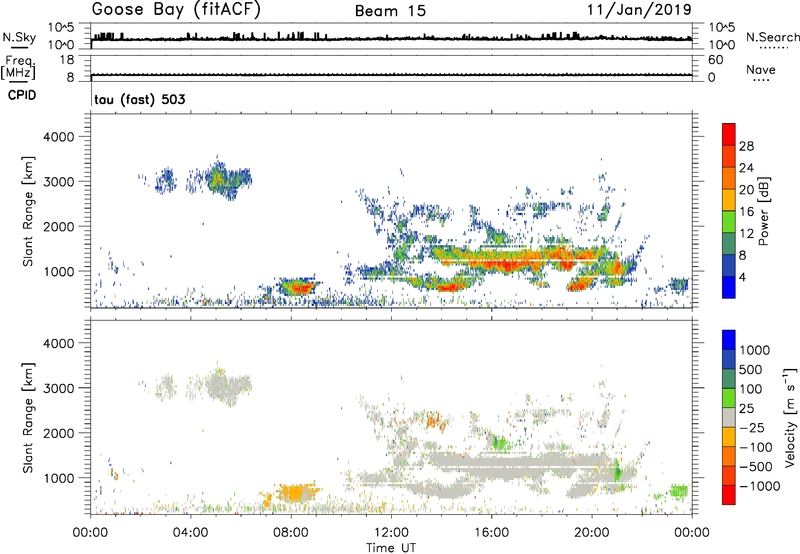
Task: Click '12' on the power colorbar
Action: coord(746,234)
